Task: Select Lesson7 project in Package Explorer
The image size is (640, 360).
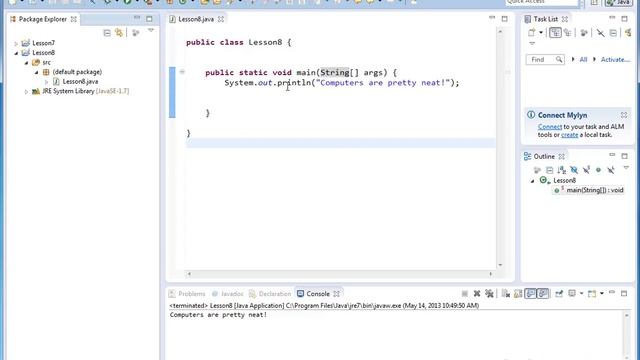Action: click(x=43, y=43)
